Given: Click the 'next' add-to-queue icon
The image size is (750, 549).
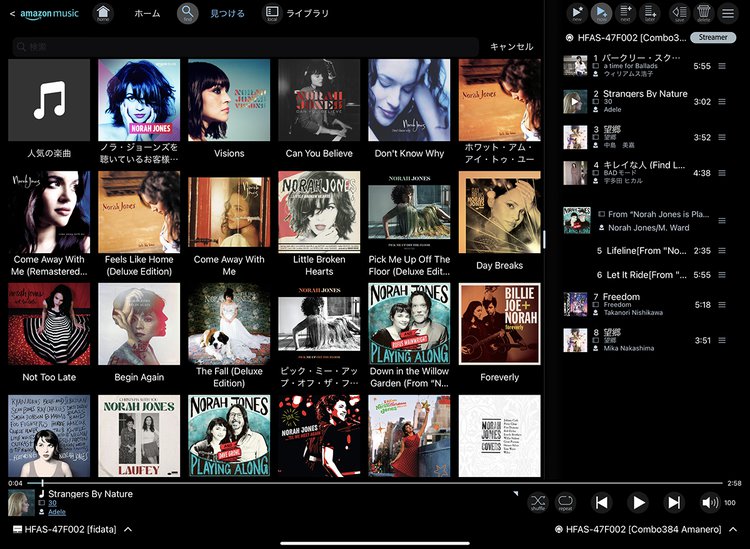Looking at the screenshot, I should [626, 13].
